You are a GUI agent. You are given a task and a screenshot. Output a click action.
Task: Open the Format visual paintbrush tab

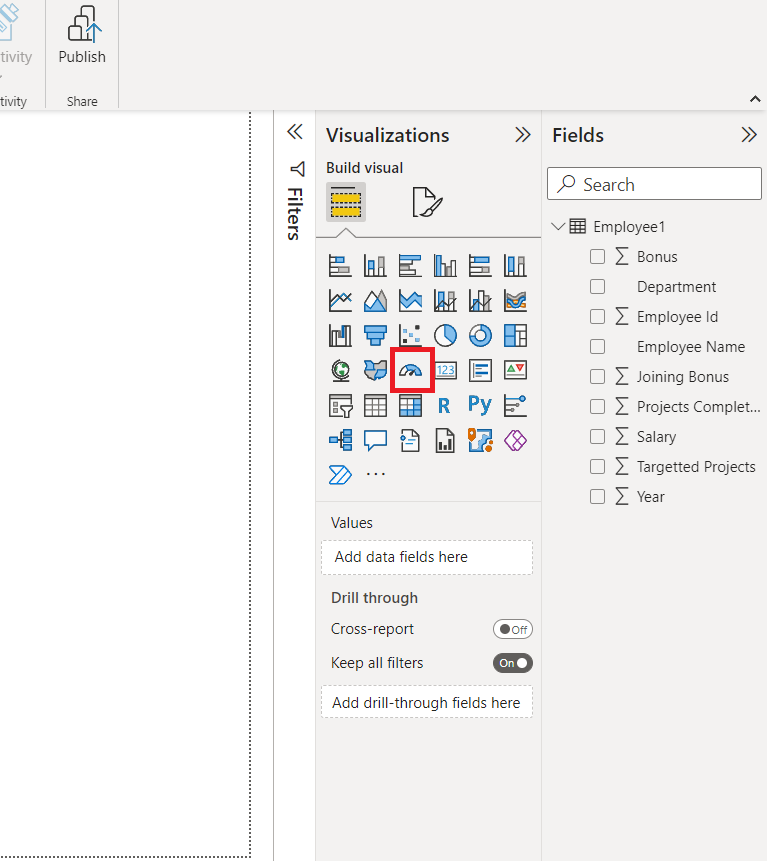coord(427,202)
